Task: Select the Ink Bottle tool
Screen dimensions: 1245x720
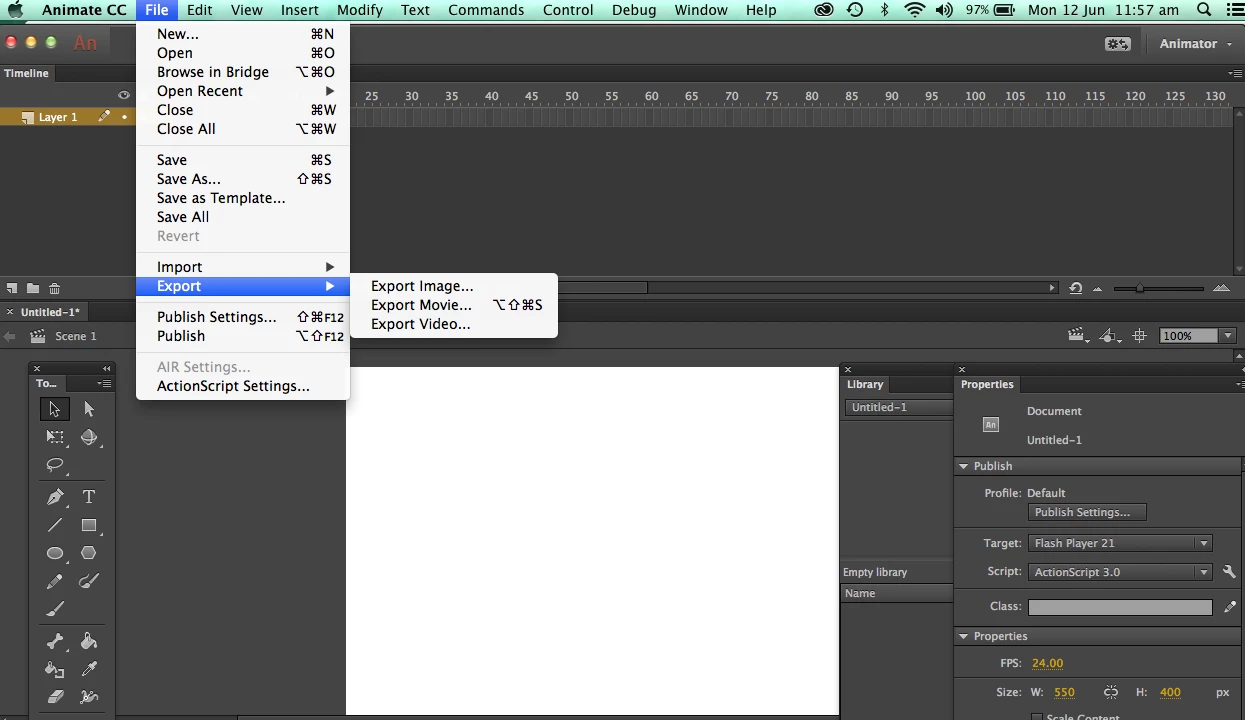Action: click(x=55, y=670)
